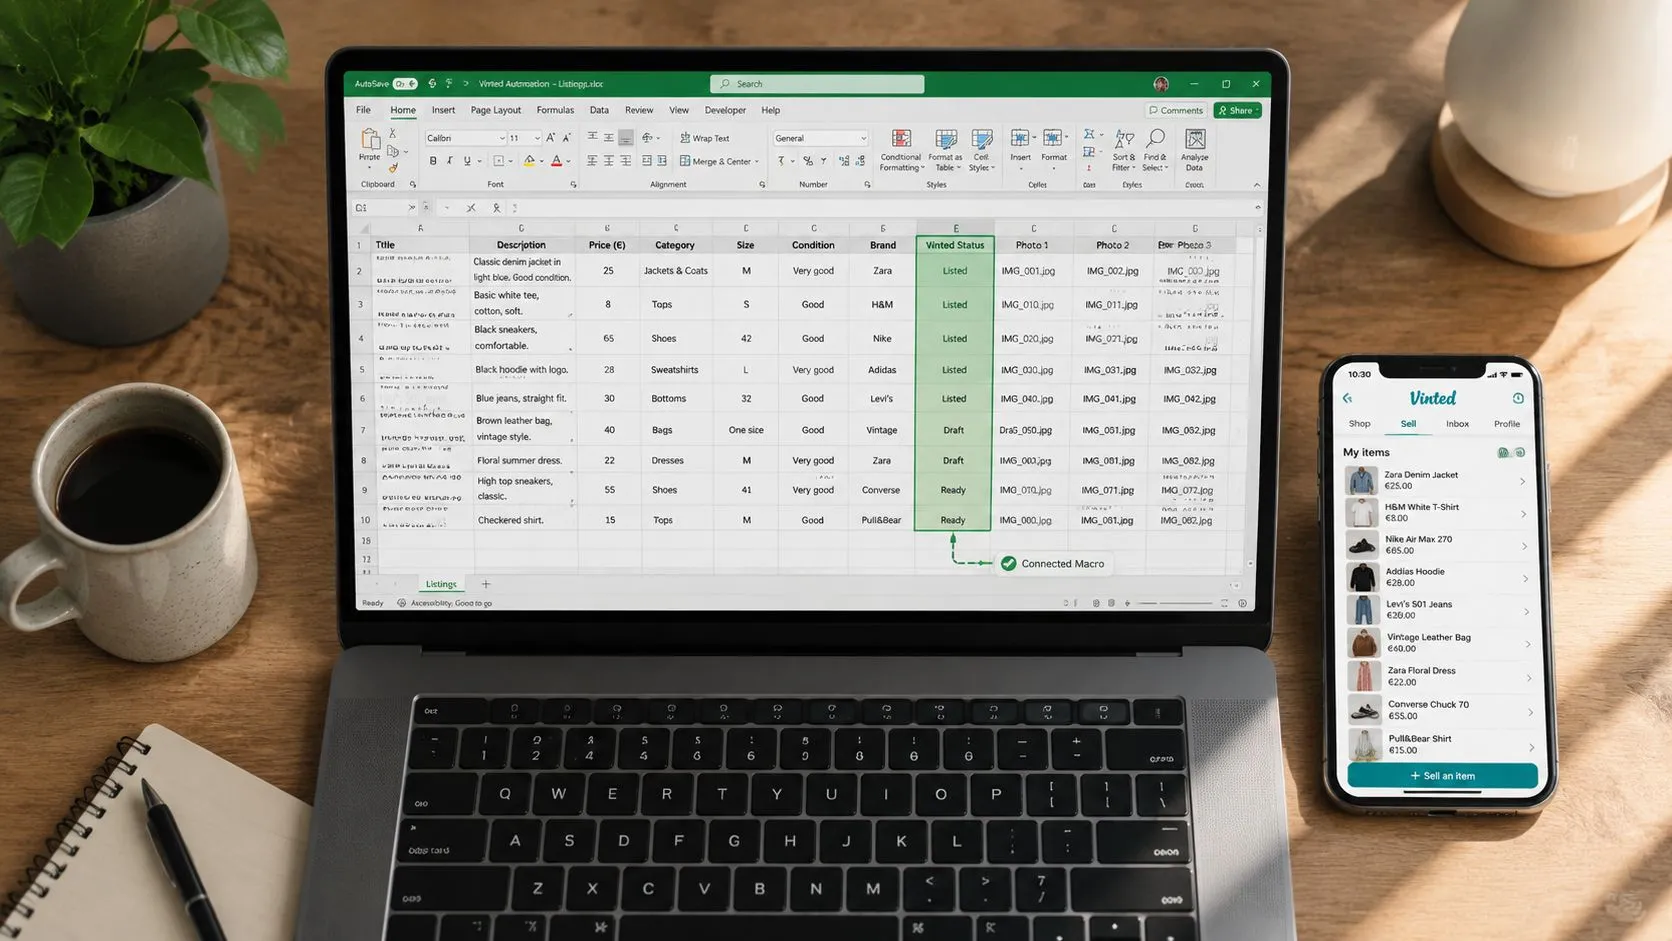Open Format as Table
Viewport: 1672px width, 941px height.
945,150
